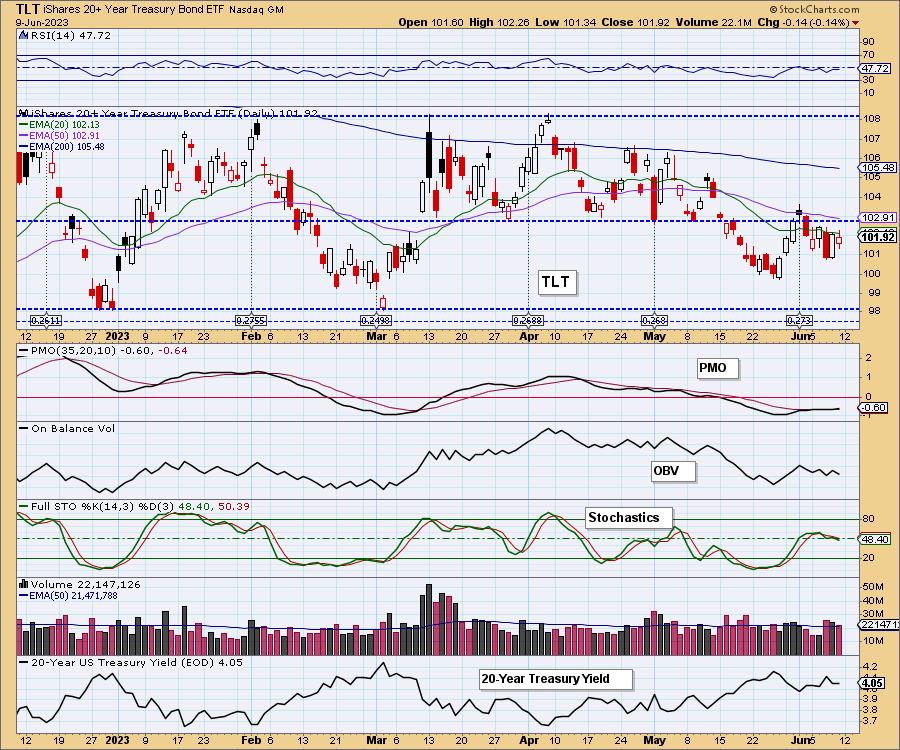Click the iShares 20+ Year Treasury Bond ETF title
This screenshot has height=750, width=900.
click(x=134, y=9)
